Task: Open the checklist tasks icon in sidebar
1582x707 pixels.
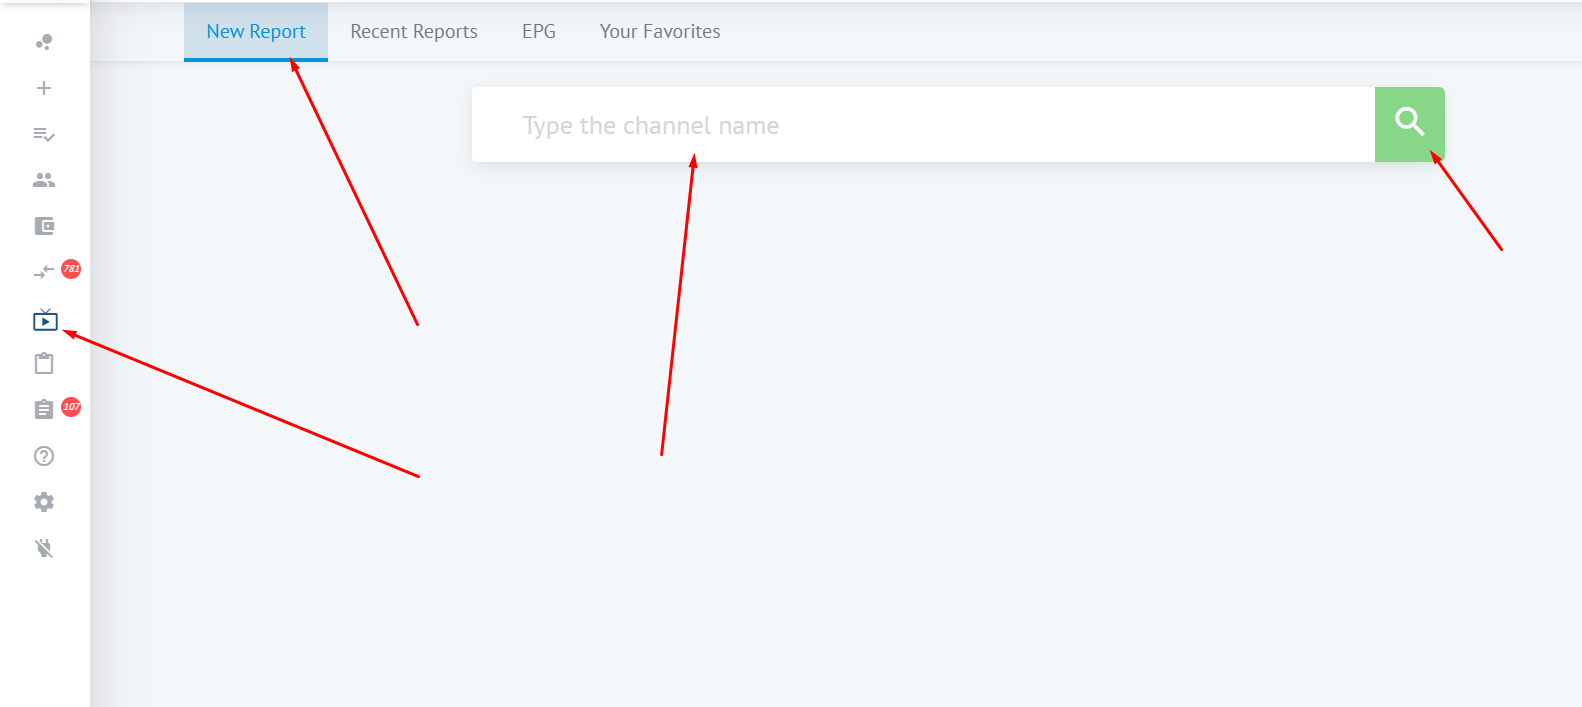Action: coord(44,134)
